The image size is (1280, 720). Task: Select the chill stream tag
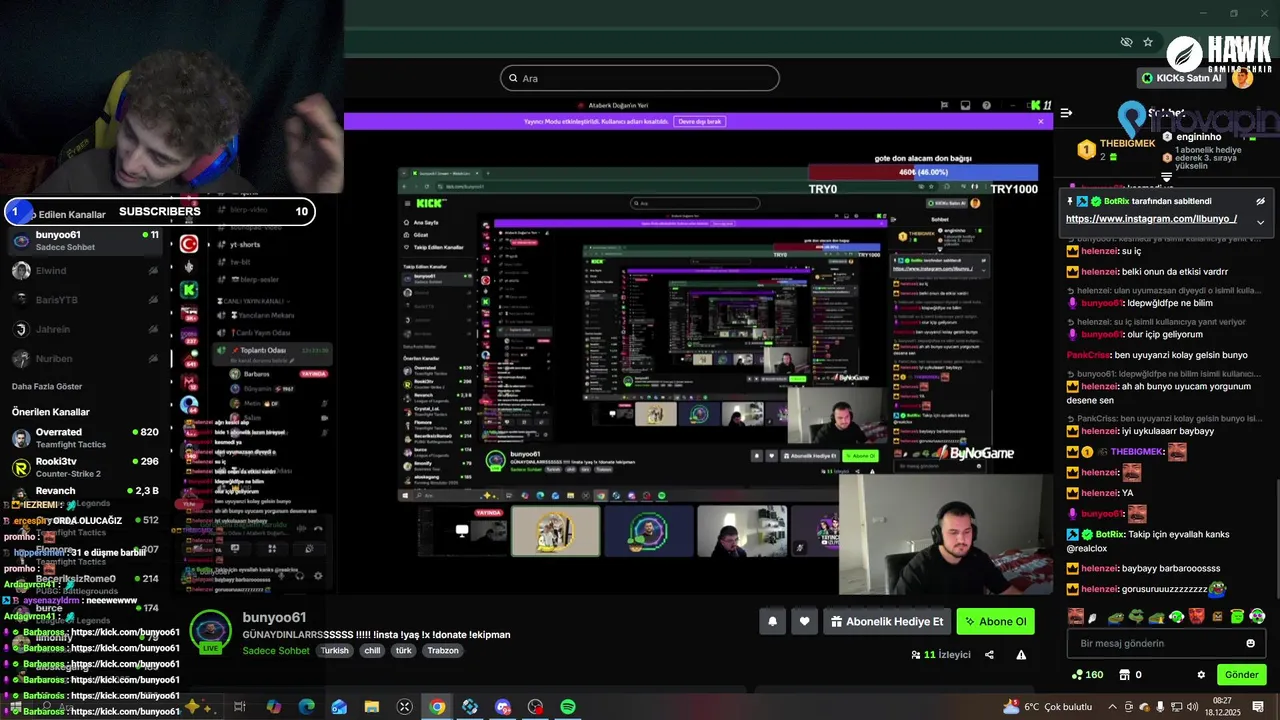click(372, 650)
